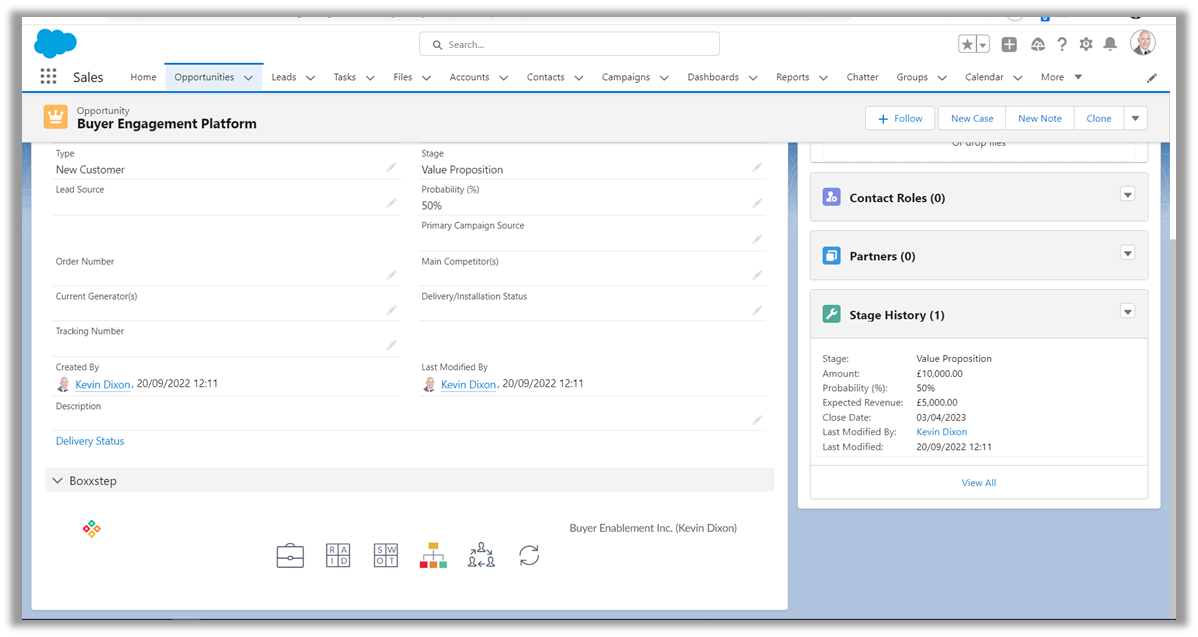Open Salesforce Help question mark icon
Image resolution: width=1198 pixels, height=637 pixels.
[1061, 44]
